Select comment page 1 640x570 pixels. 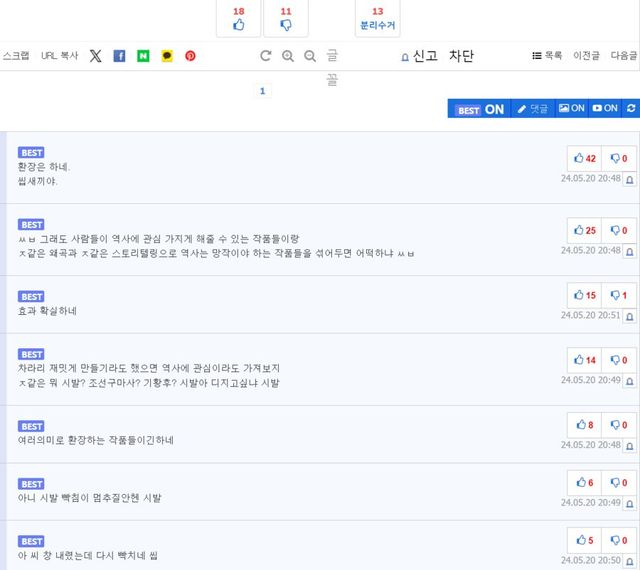(x=262, y=91)
